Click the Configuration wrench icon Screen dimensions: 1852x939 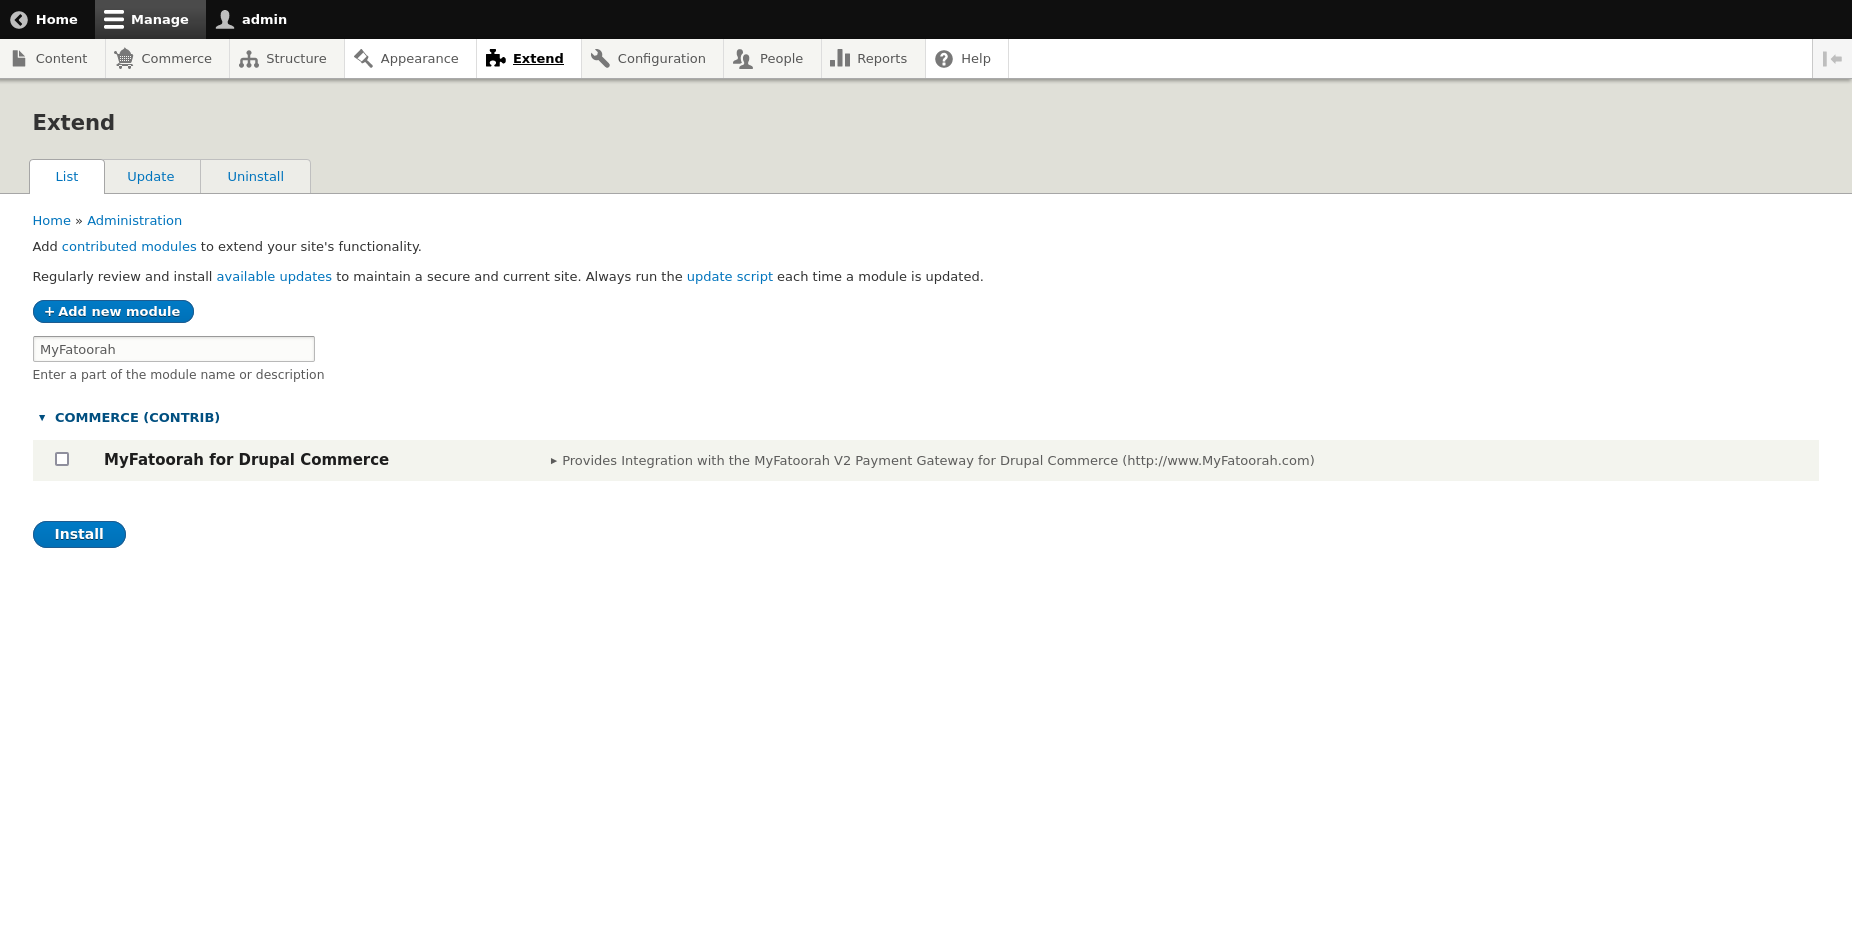(x=600, y=59)
